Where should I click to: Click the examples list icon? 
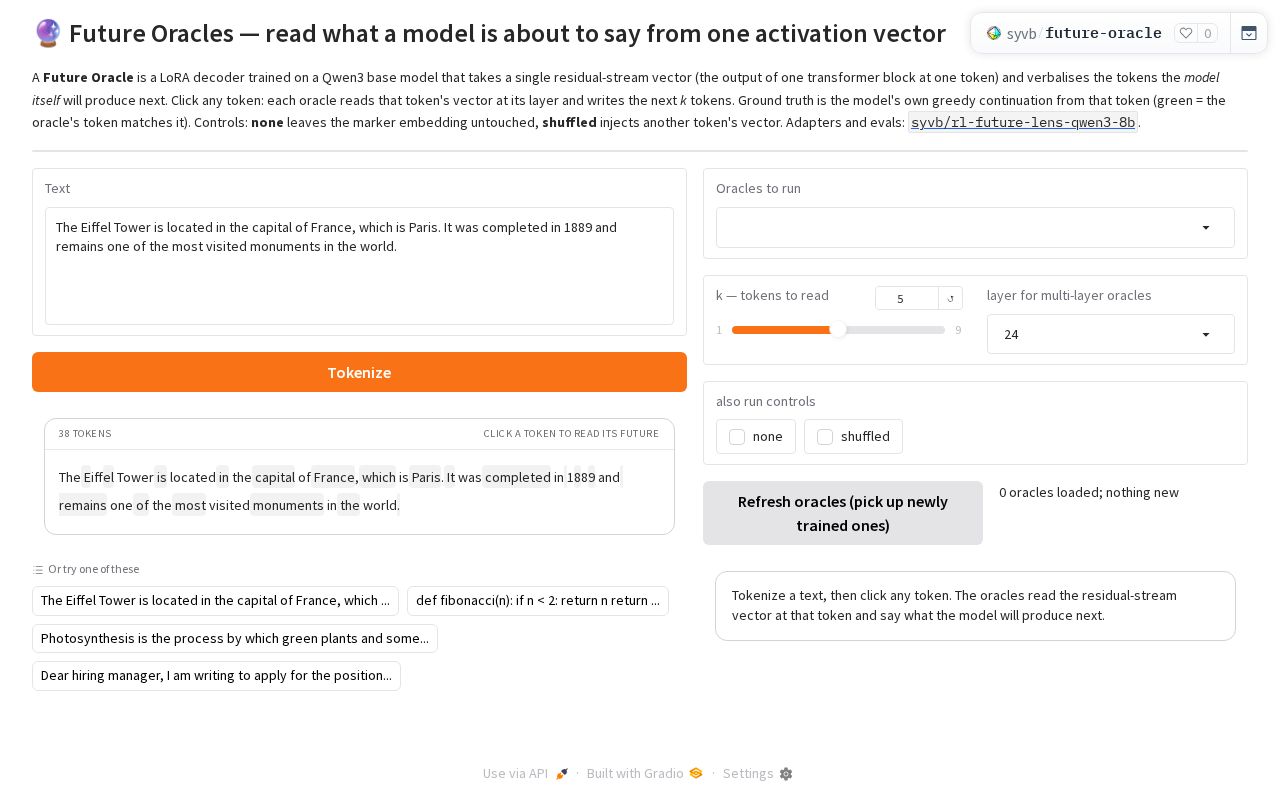pyautogui.click(x=38, y=570)
